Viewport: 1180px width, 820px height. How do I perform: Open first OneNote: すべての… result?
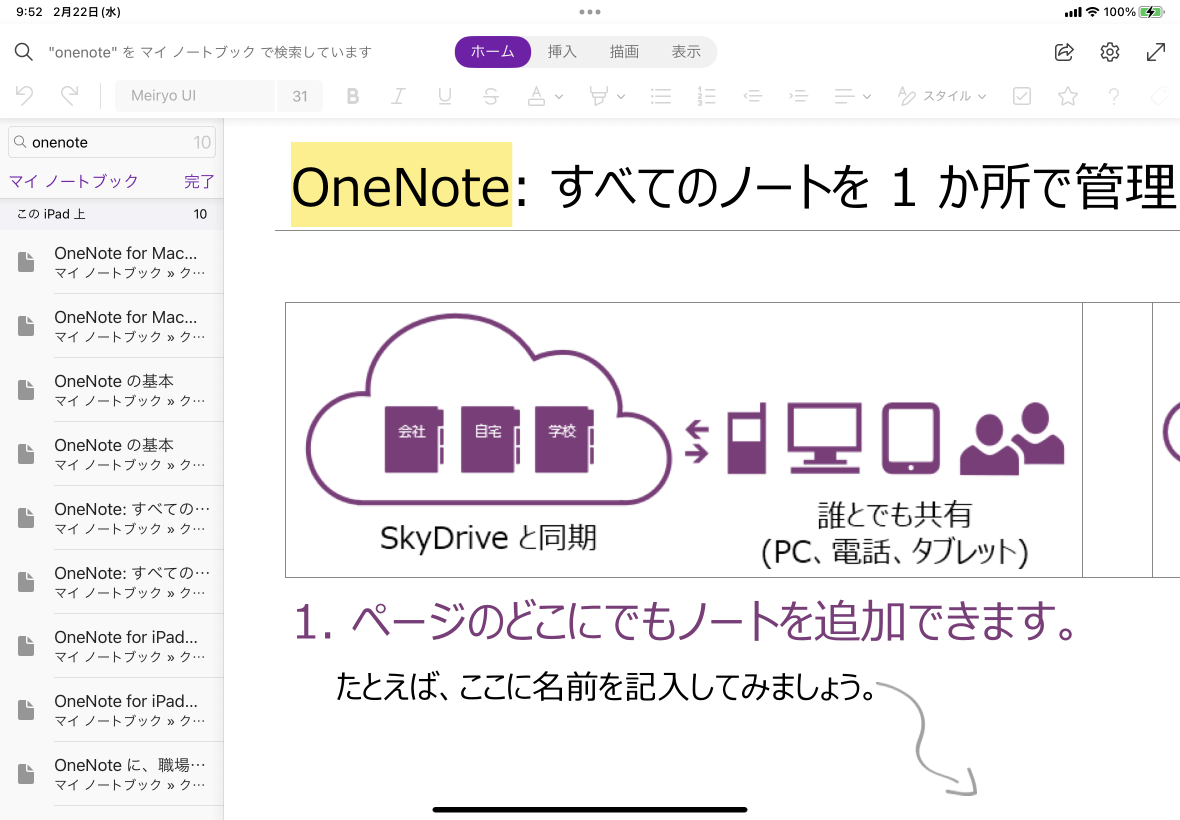pos(112,518)
